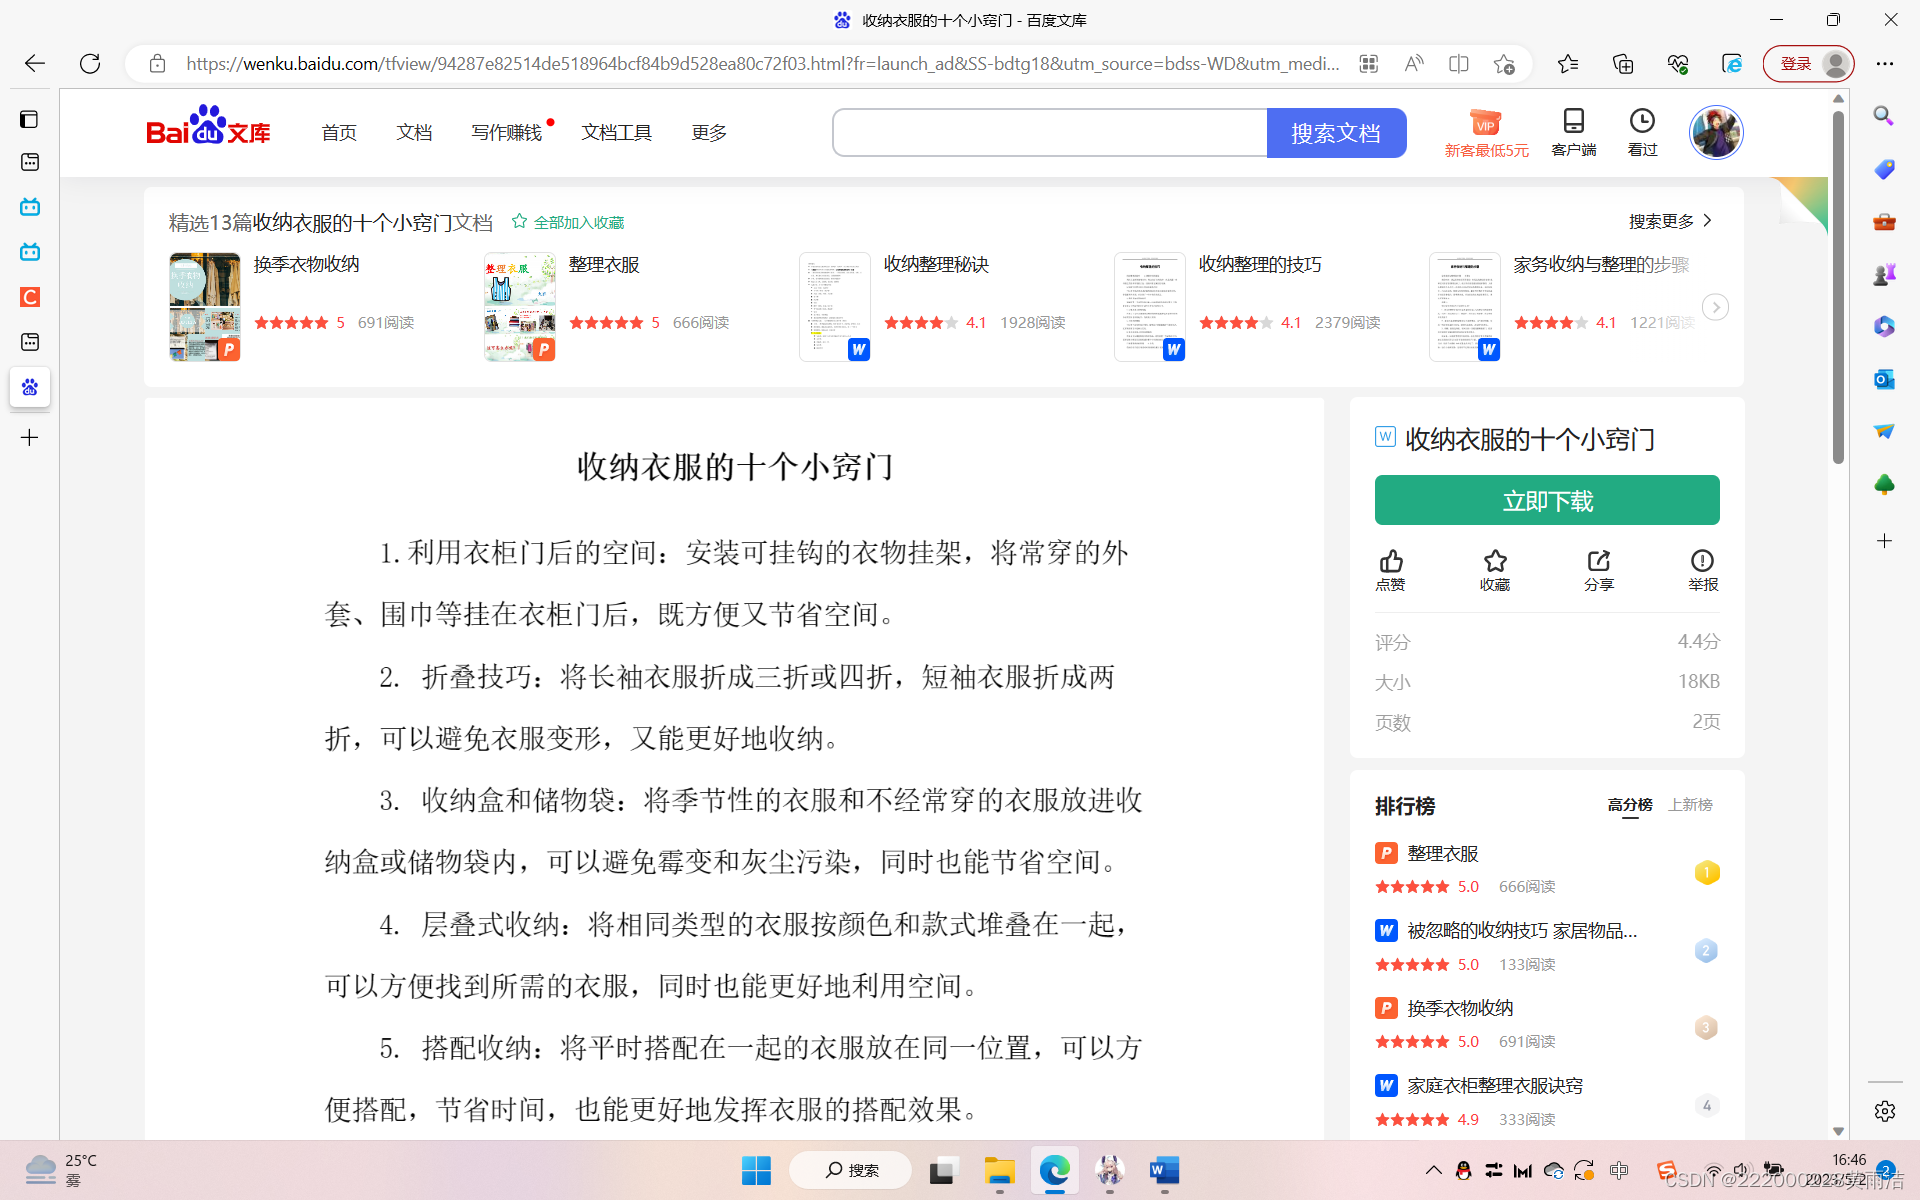Click the VIP 新客最低5元 icon
The image size is (1920, 1200).
(x=1486, y=124)
